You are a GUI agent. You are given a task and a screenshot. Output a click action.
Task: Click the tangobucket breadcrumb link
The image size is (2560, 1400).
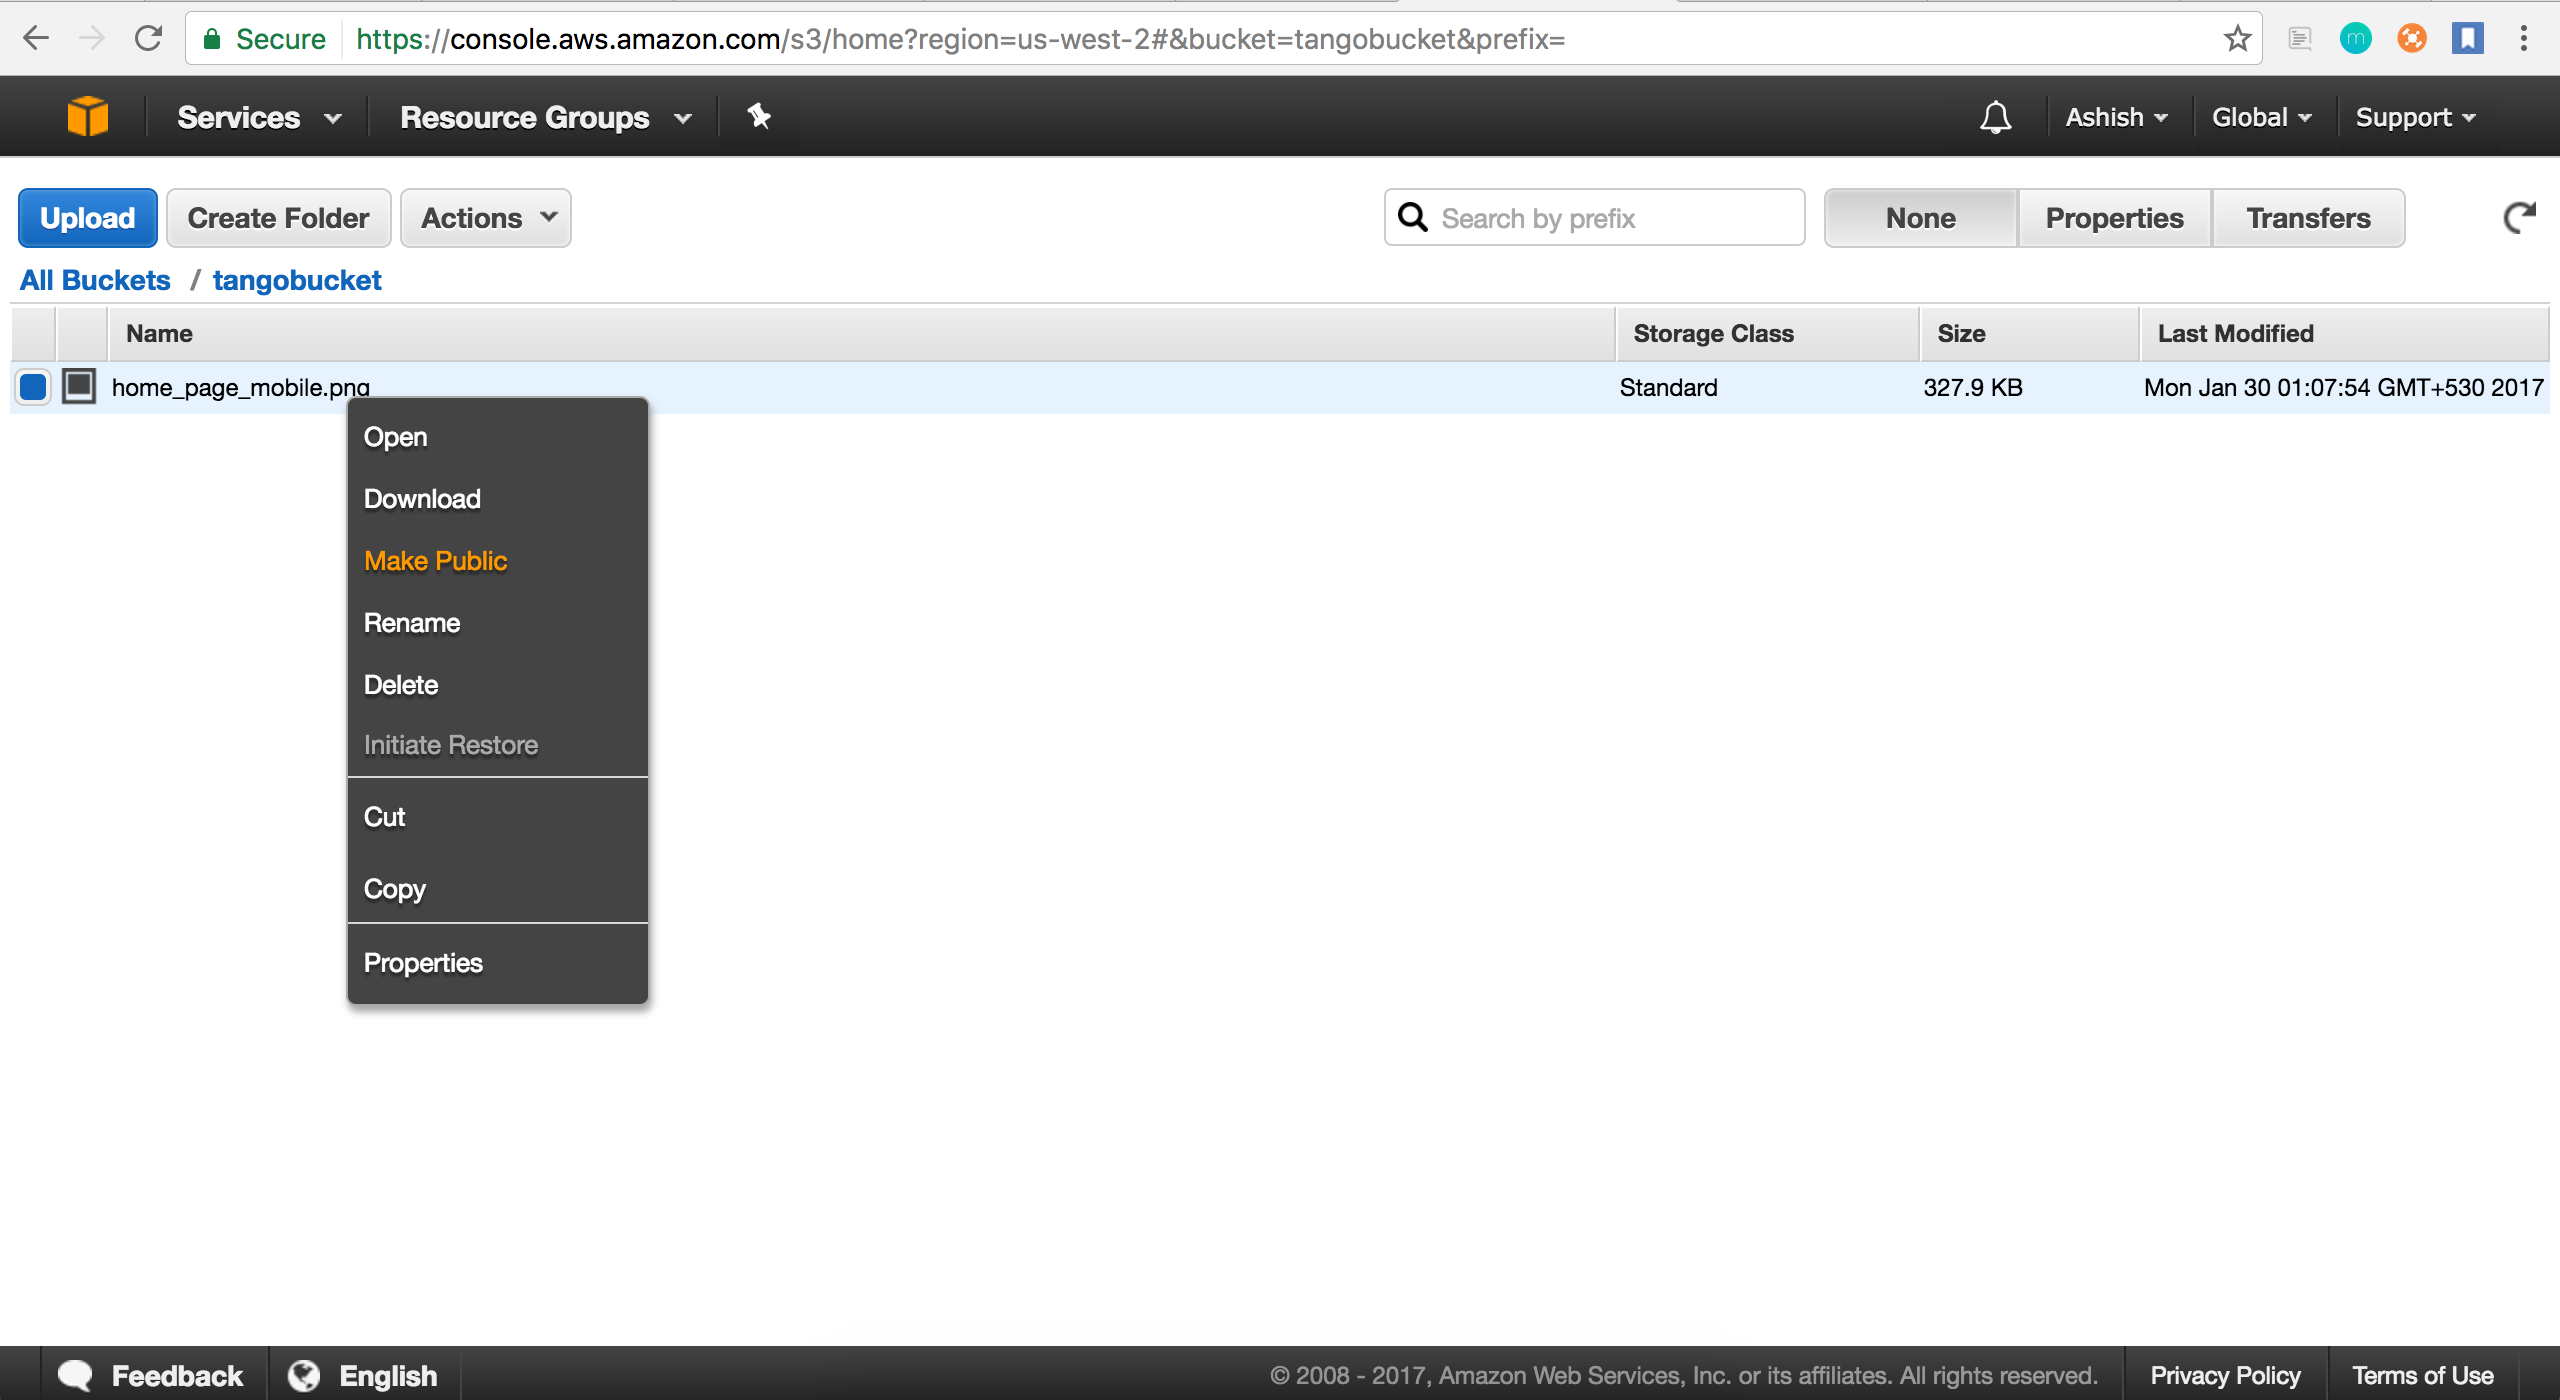297,280
